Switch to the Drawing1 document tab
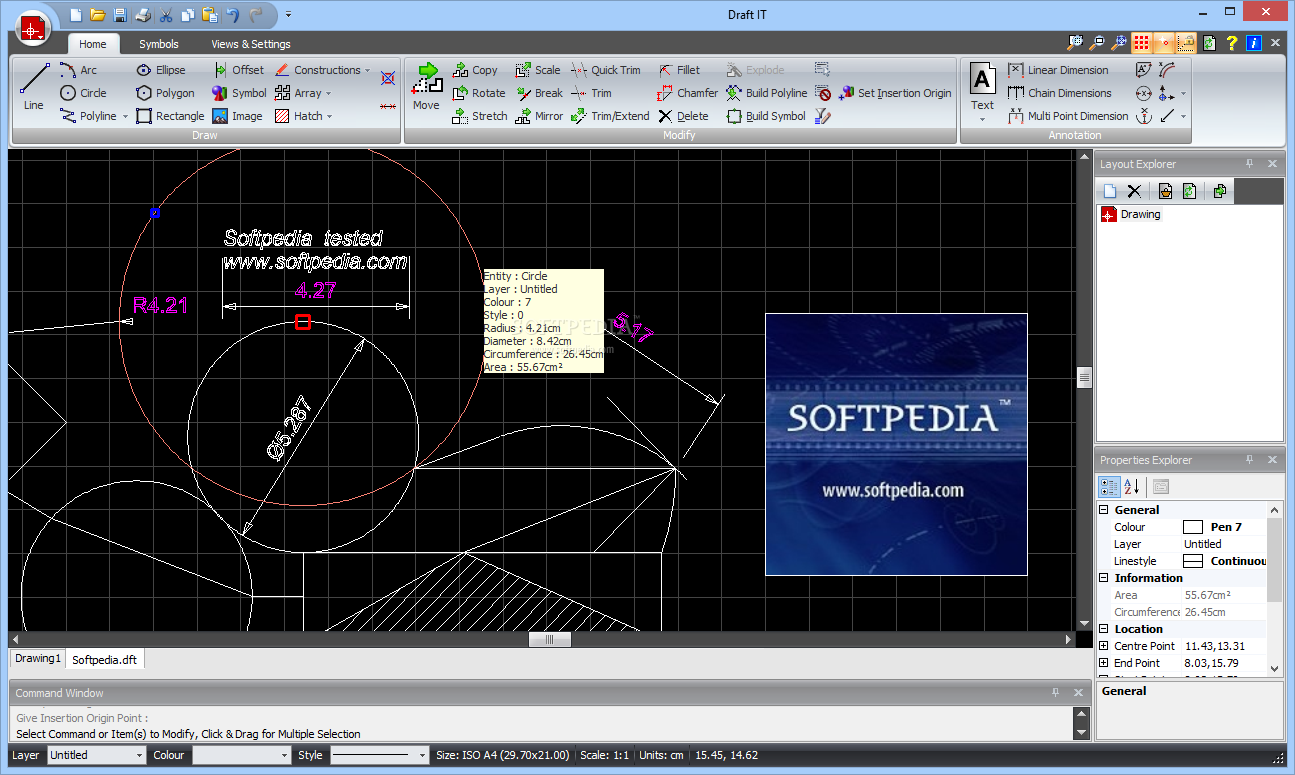This screenshot has height=775, width=1295. coord(38,659)
